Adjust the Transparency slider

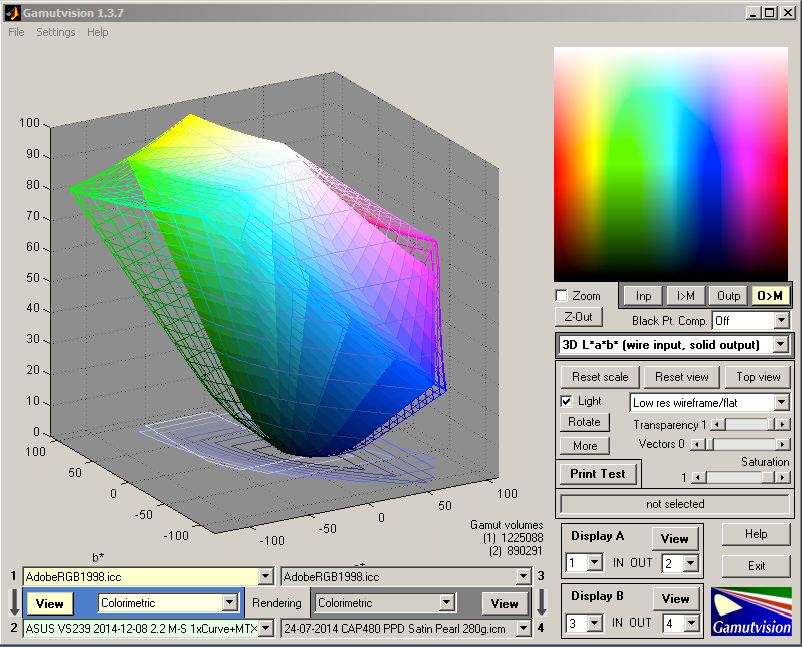tap(746, 425)
